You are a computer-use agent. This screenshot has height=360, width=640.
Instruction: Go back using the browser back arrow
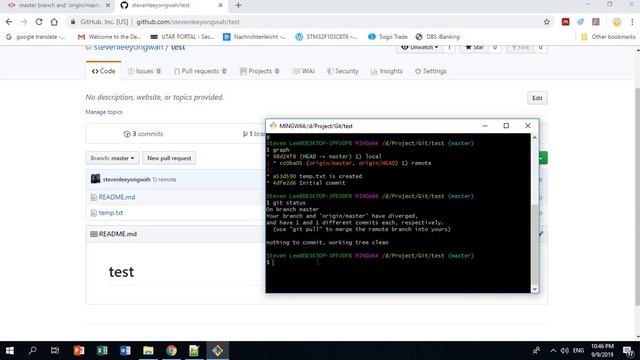(x=9, y=22)
